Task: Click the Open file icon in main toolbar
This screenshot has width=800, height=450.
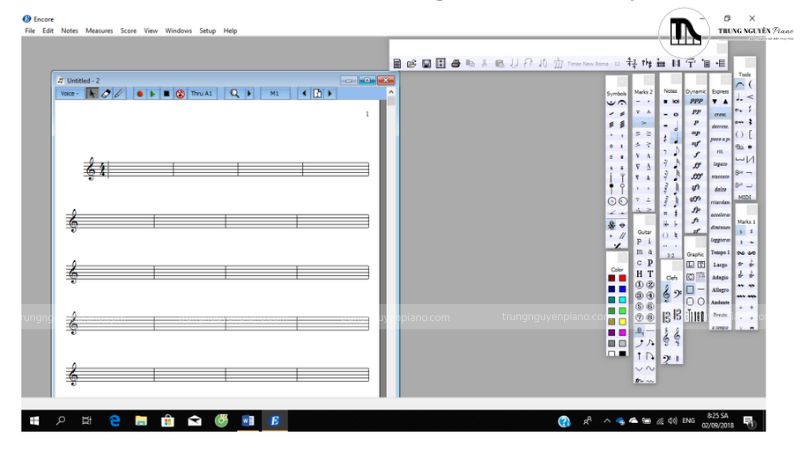Action: click(x=411, y=63)
